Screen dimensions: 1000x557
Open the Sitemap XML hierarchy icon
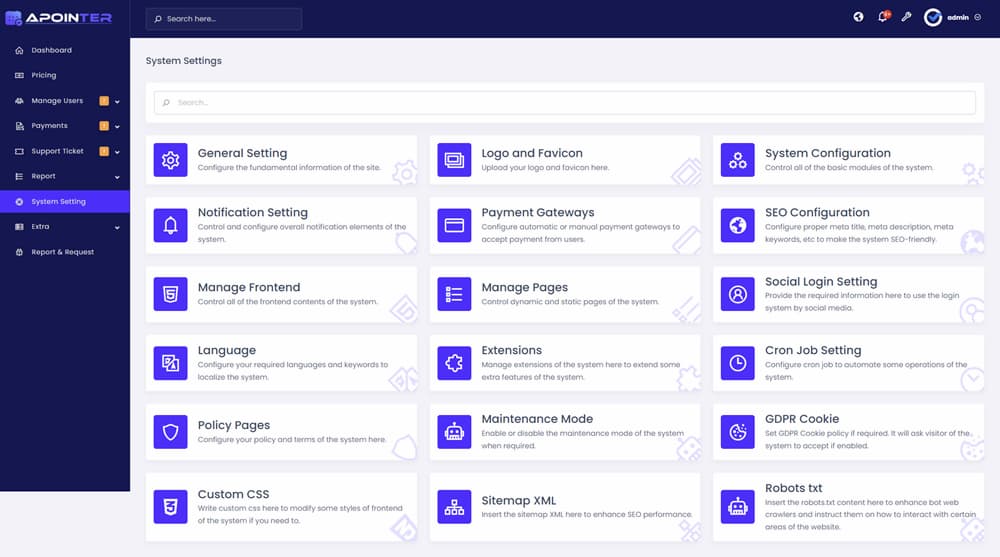point(454,507)
